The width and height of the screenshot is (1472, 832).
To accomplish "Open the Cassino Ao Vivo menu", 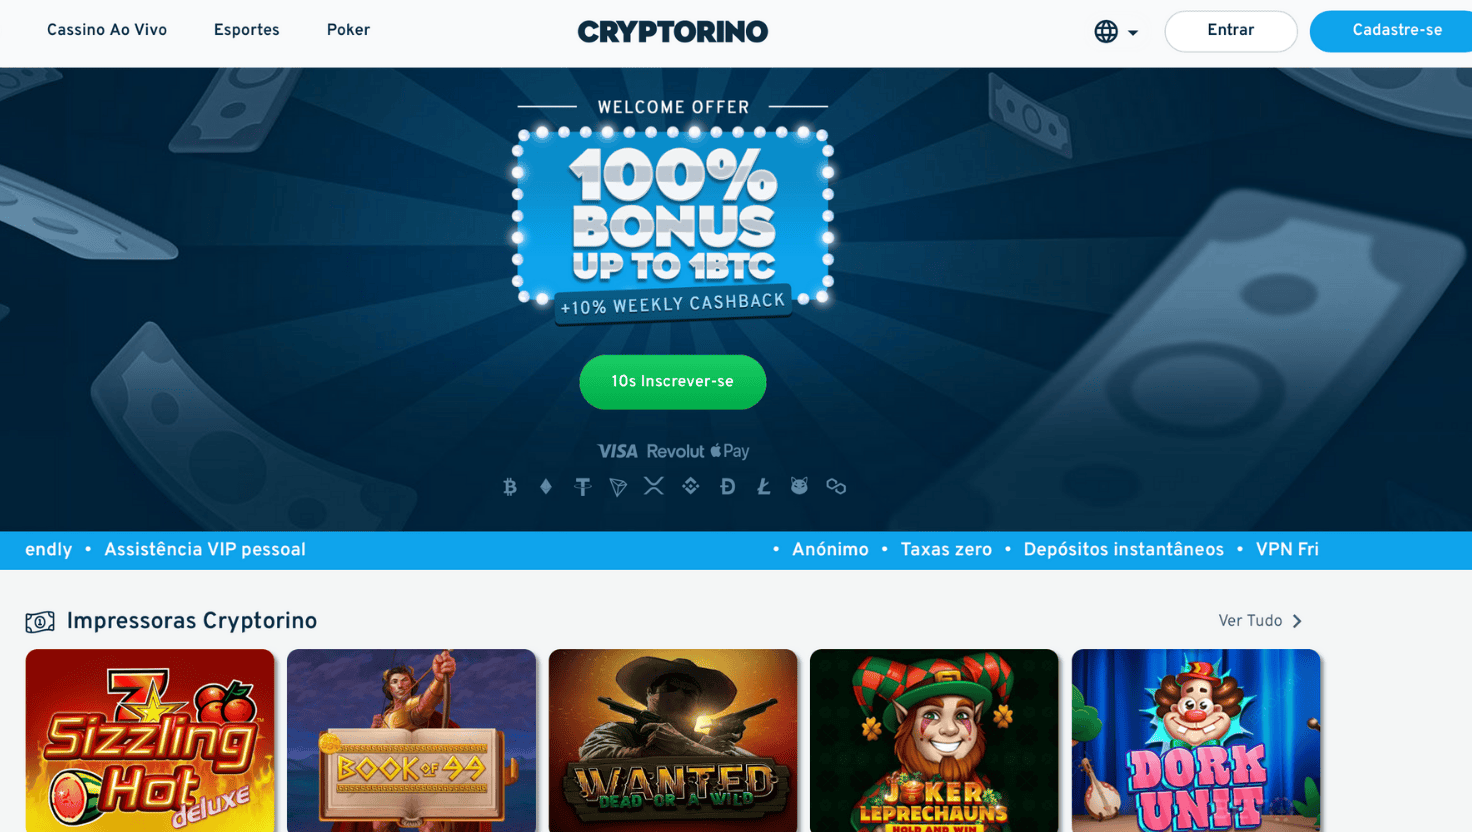I will (x=107, y=31).
